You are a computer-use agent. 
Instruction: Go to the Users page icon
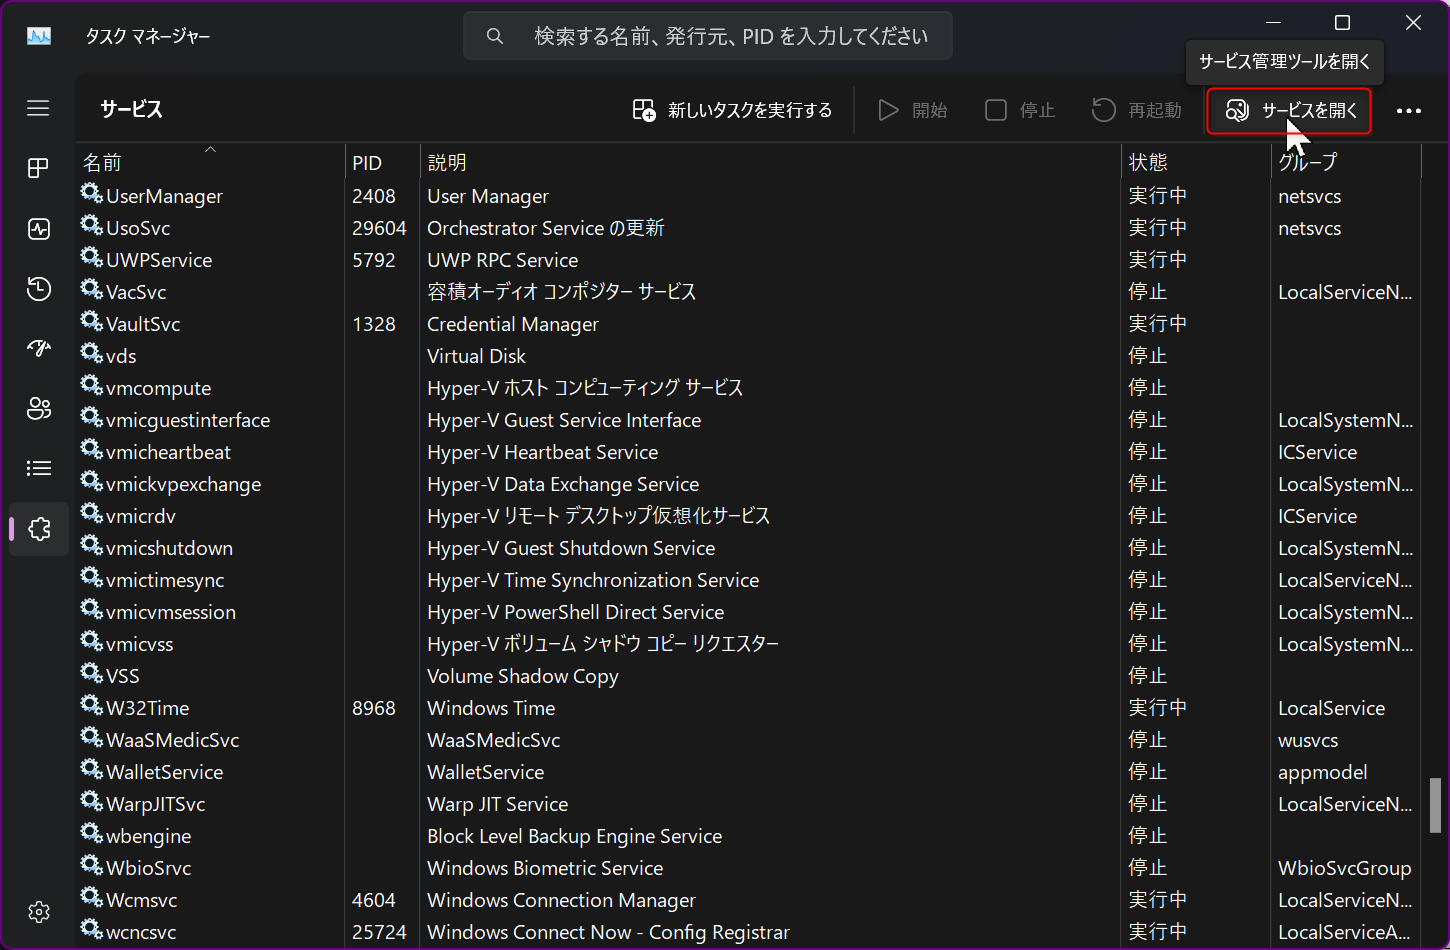click(x=38, y=408)
